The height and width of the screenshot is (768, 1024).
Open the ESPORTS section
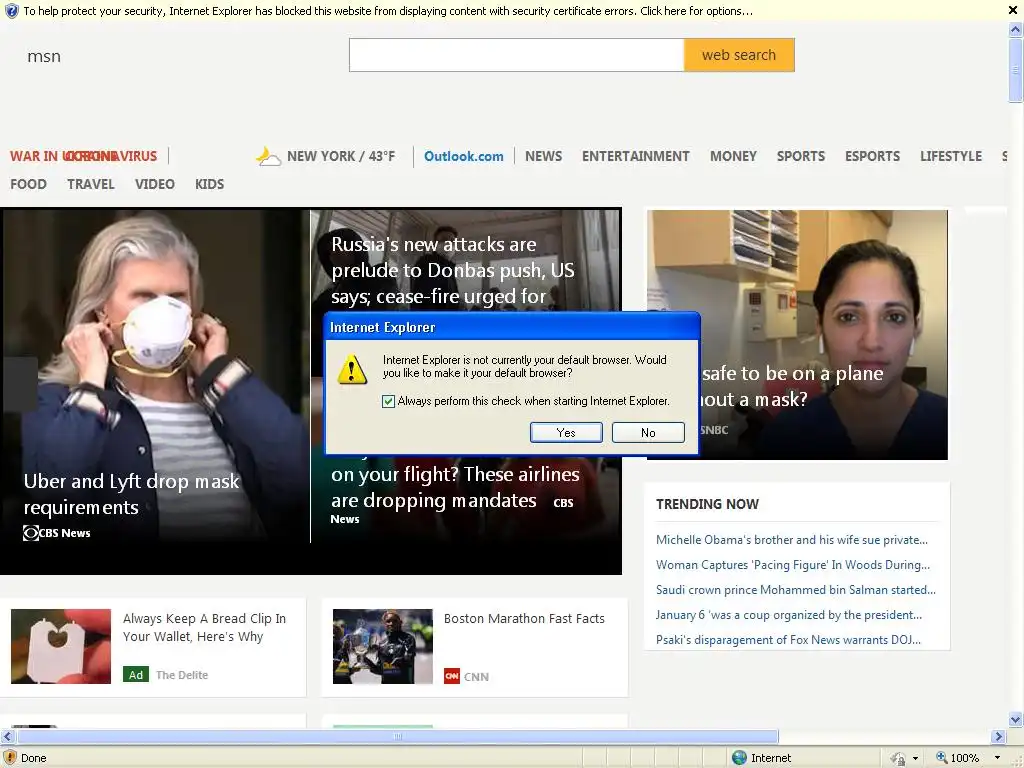coord(872,156)
